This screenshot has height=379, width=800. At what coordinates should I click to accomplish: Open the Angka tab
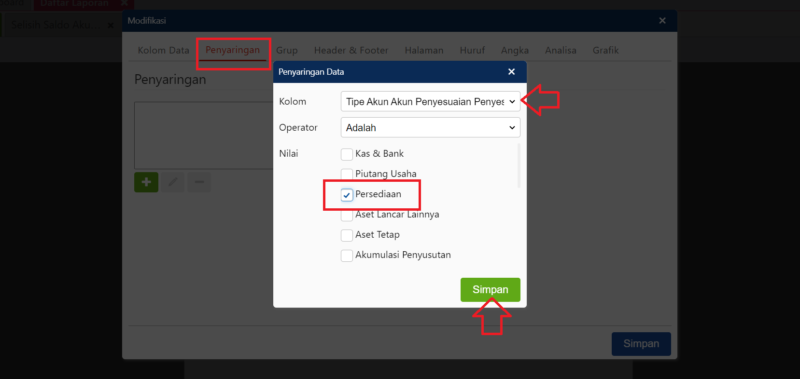pos(515,50)
